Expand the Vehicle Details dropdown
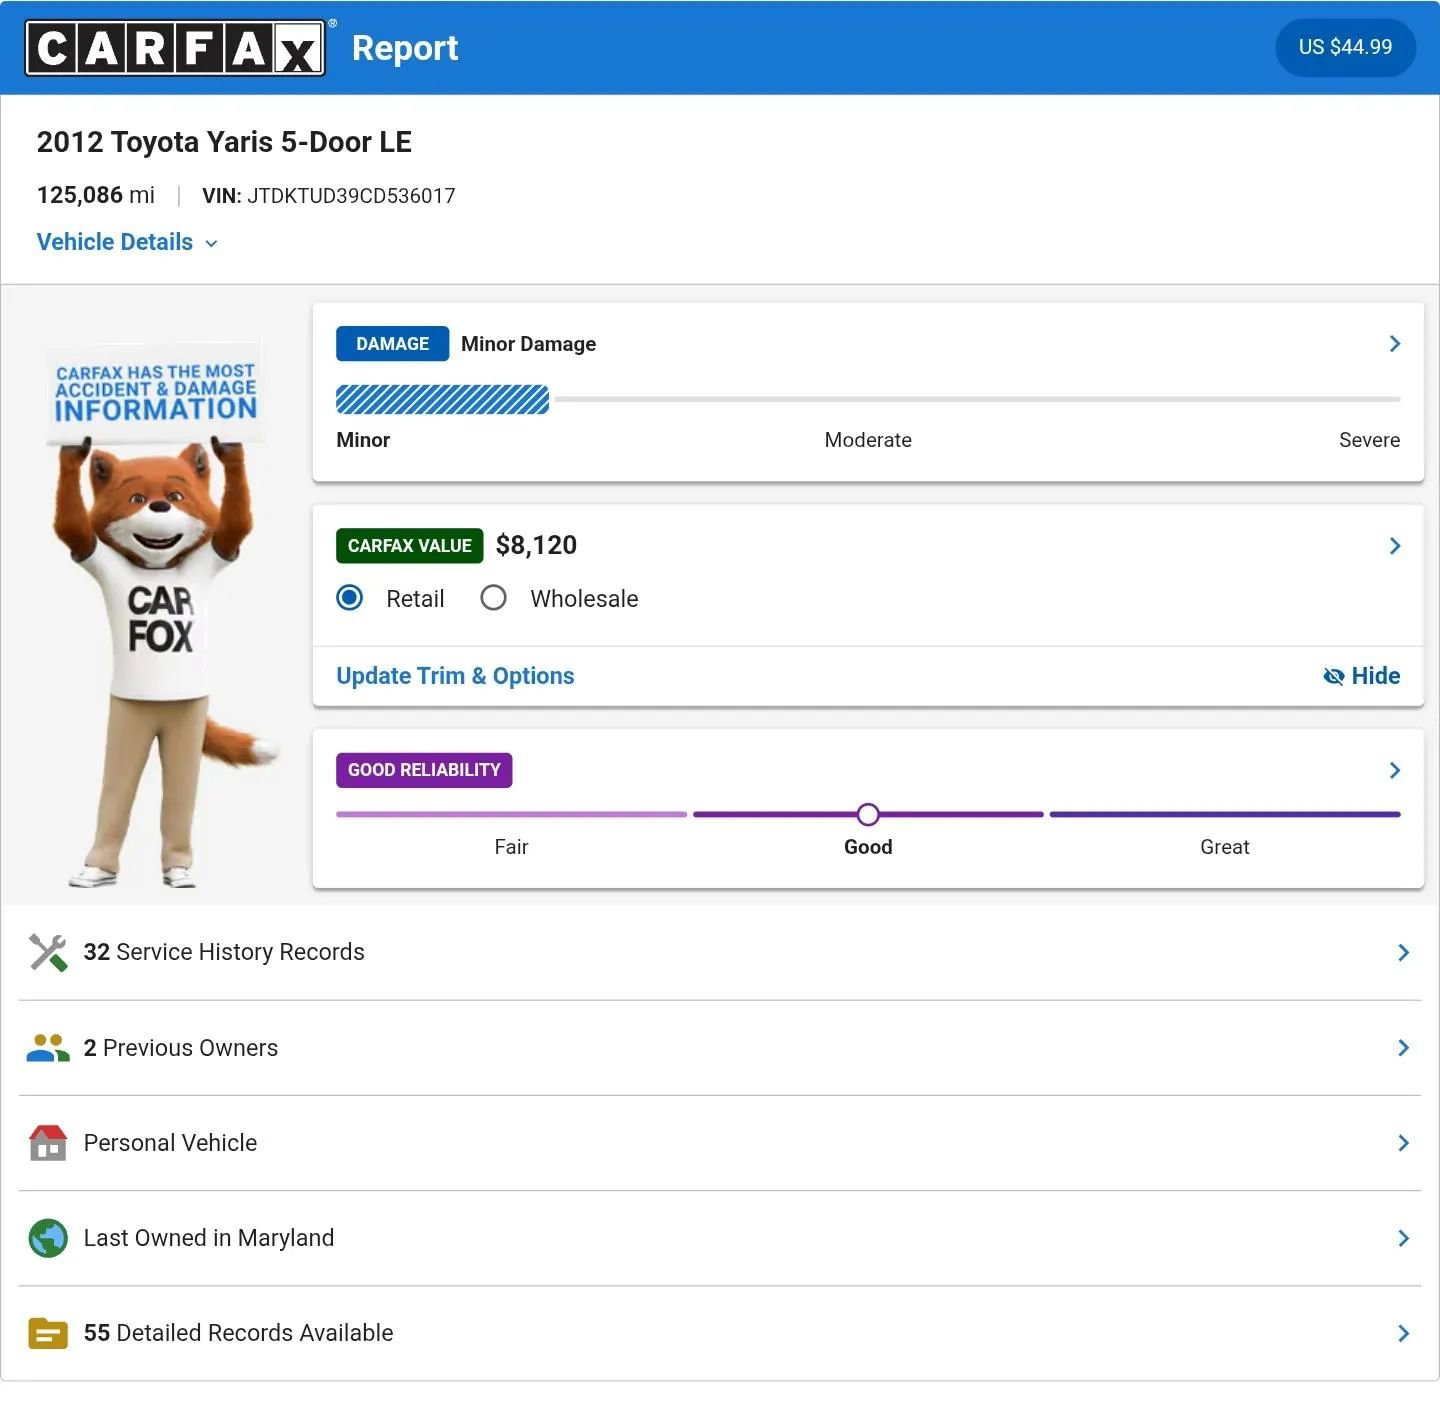 (127, 242)
